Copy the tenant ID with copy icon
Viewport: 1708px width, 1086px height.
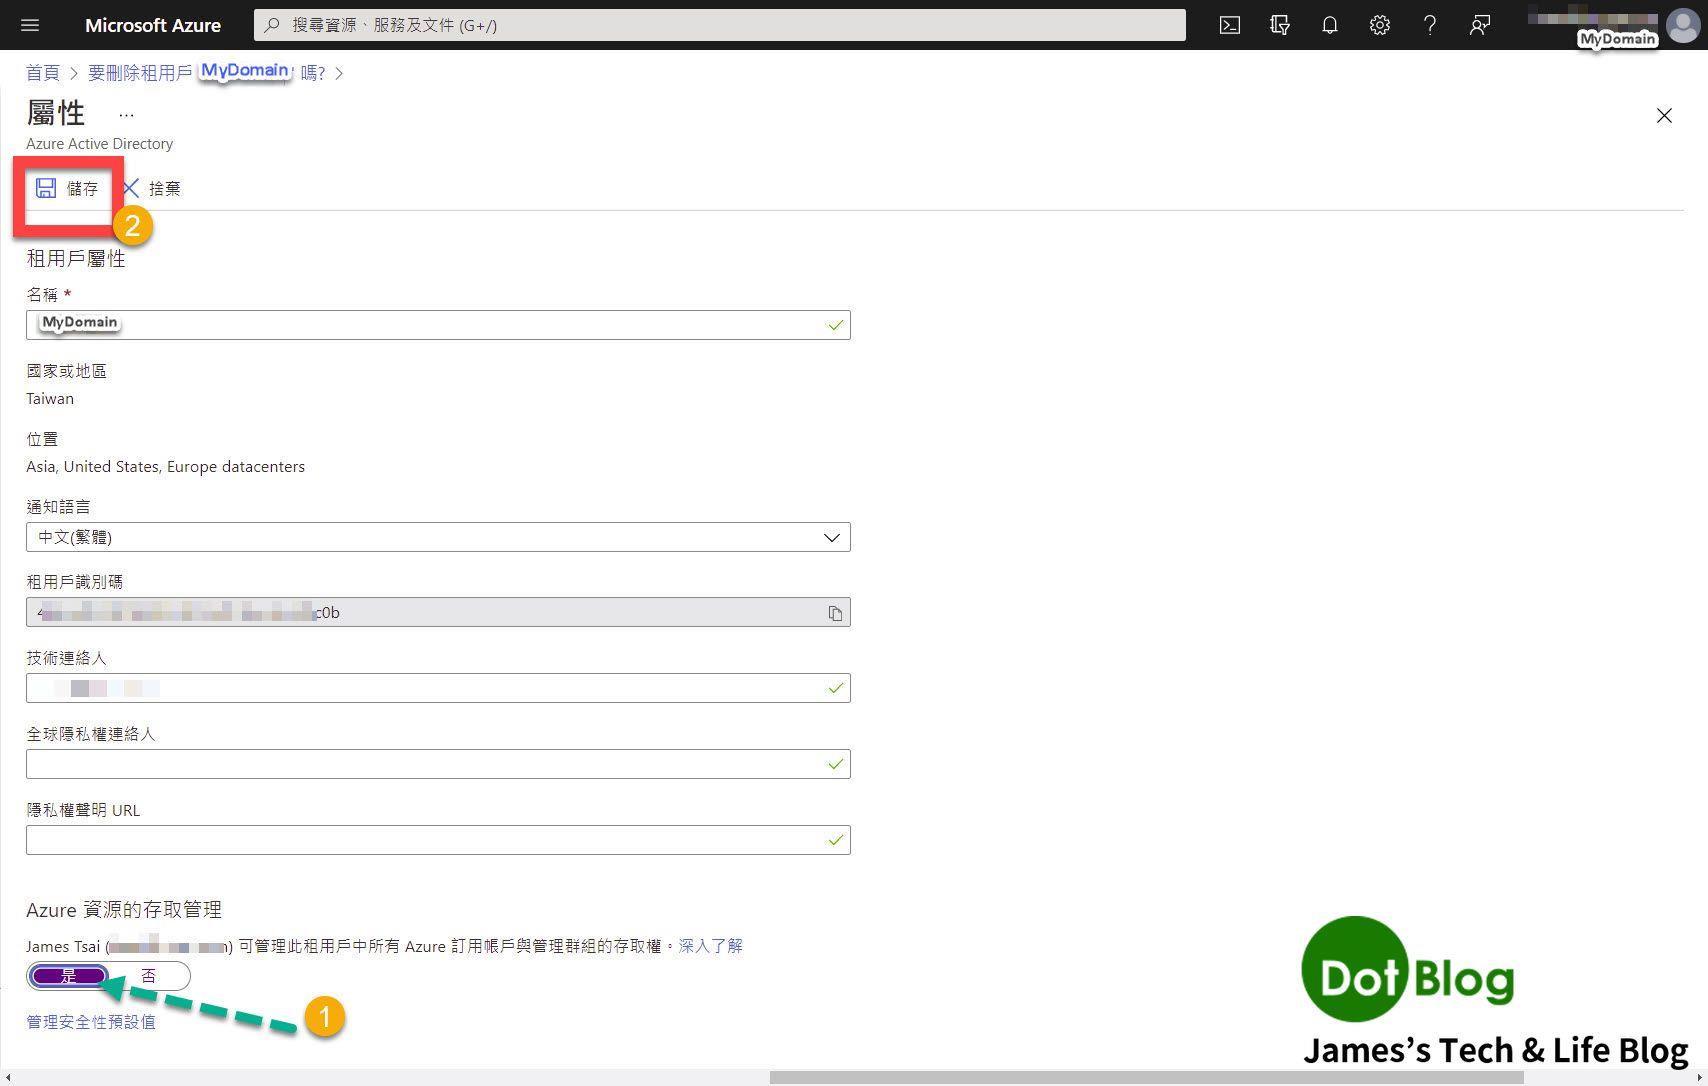(835, 613)
